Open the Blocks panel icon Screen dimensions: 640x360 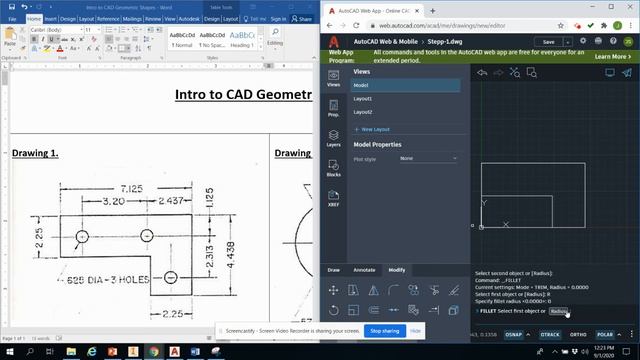pyautogui.click(x=333, y=168)
